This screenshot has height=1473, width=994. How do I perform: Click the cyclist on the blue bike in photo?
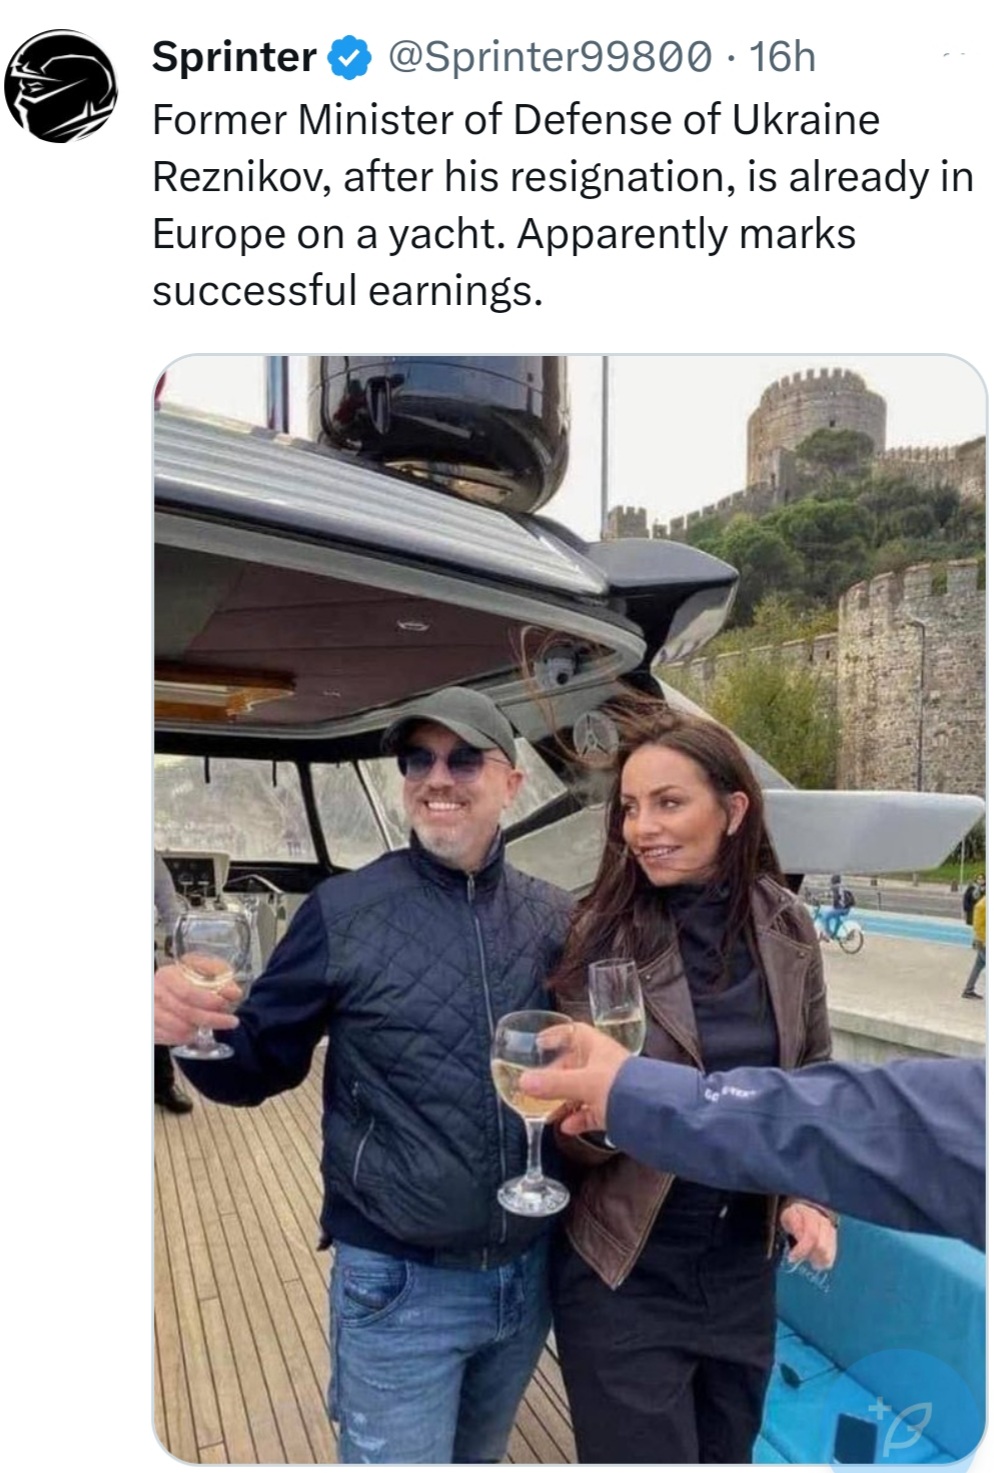[833, 915]
